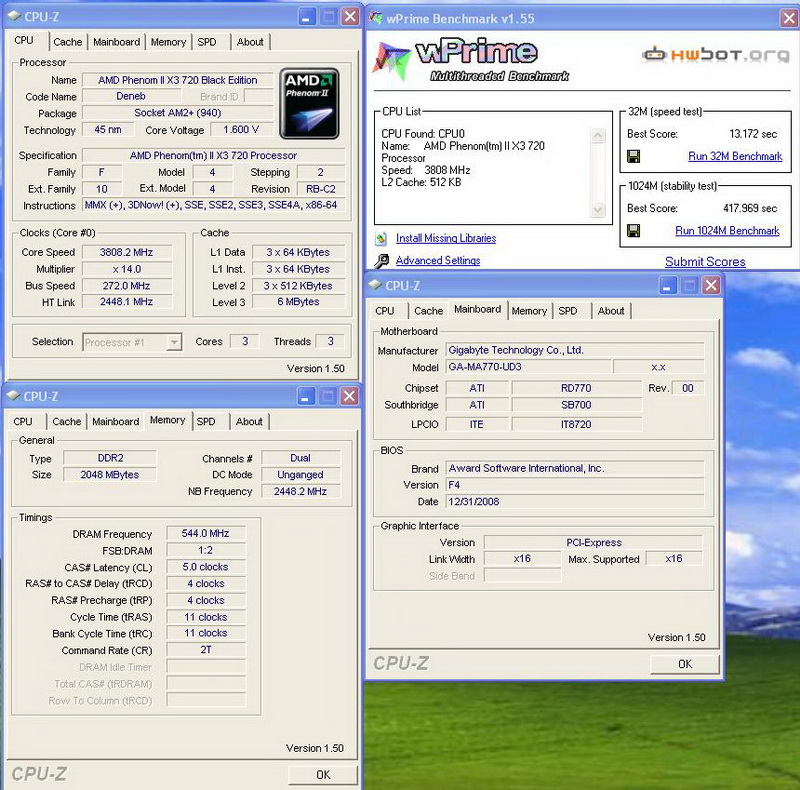Click the Command Rate 2T value
Viewport: 800px width, 790px height.
pyautogui.click(x=206, y=650)
